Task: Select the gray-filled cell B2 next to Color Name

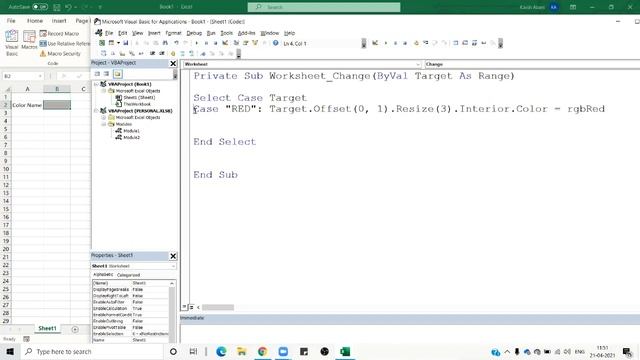Action: (x=57, y=105)
